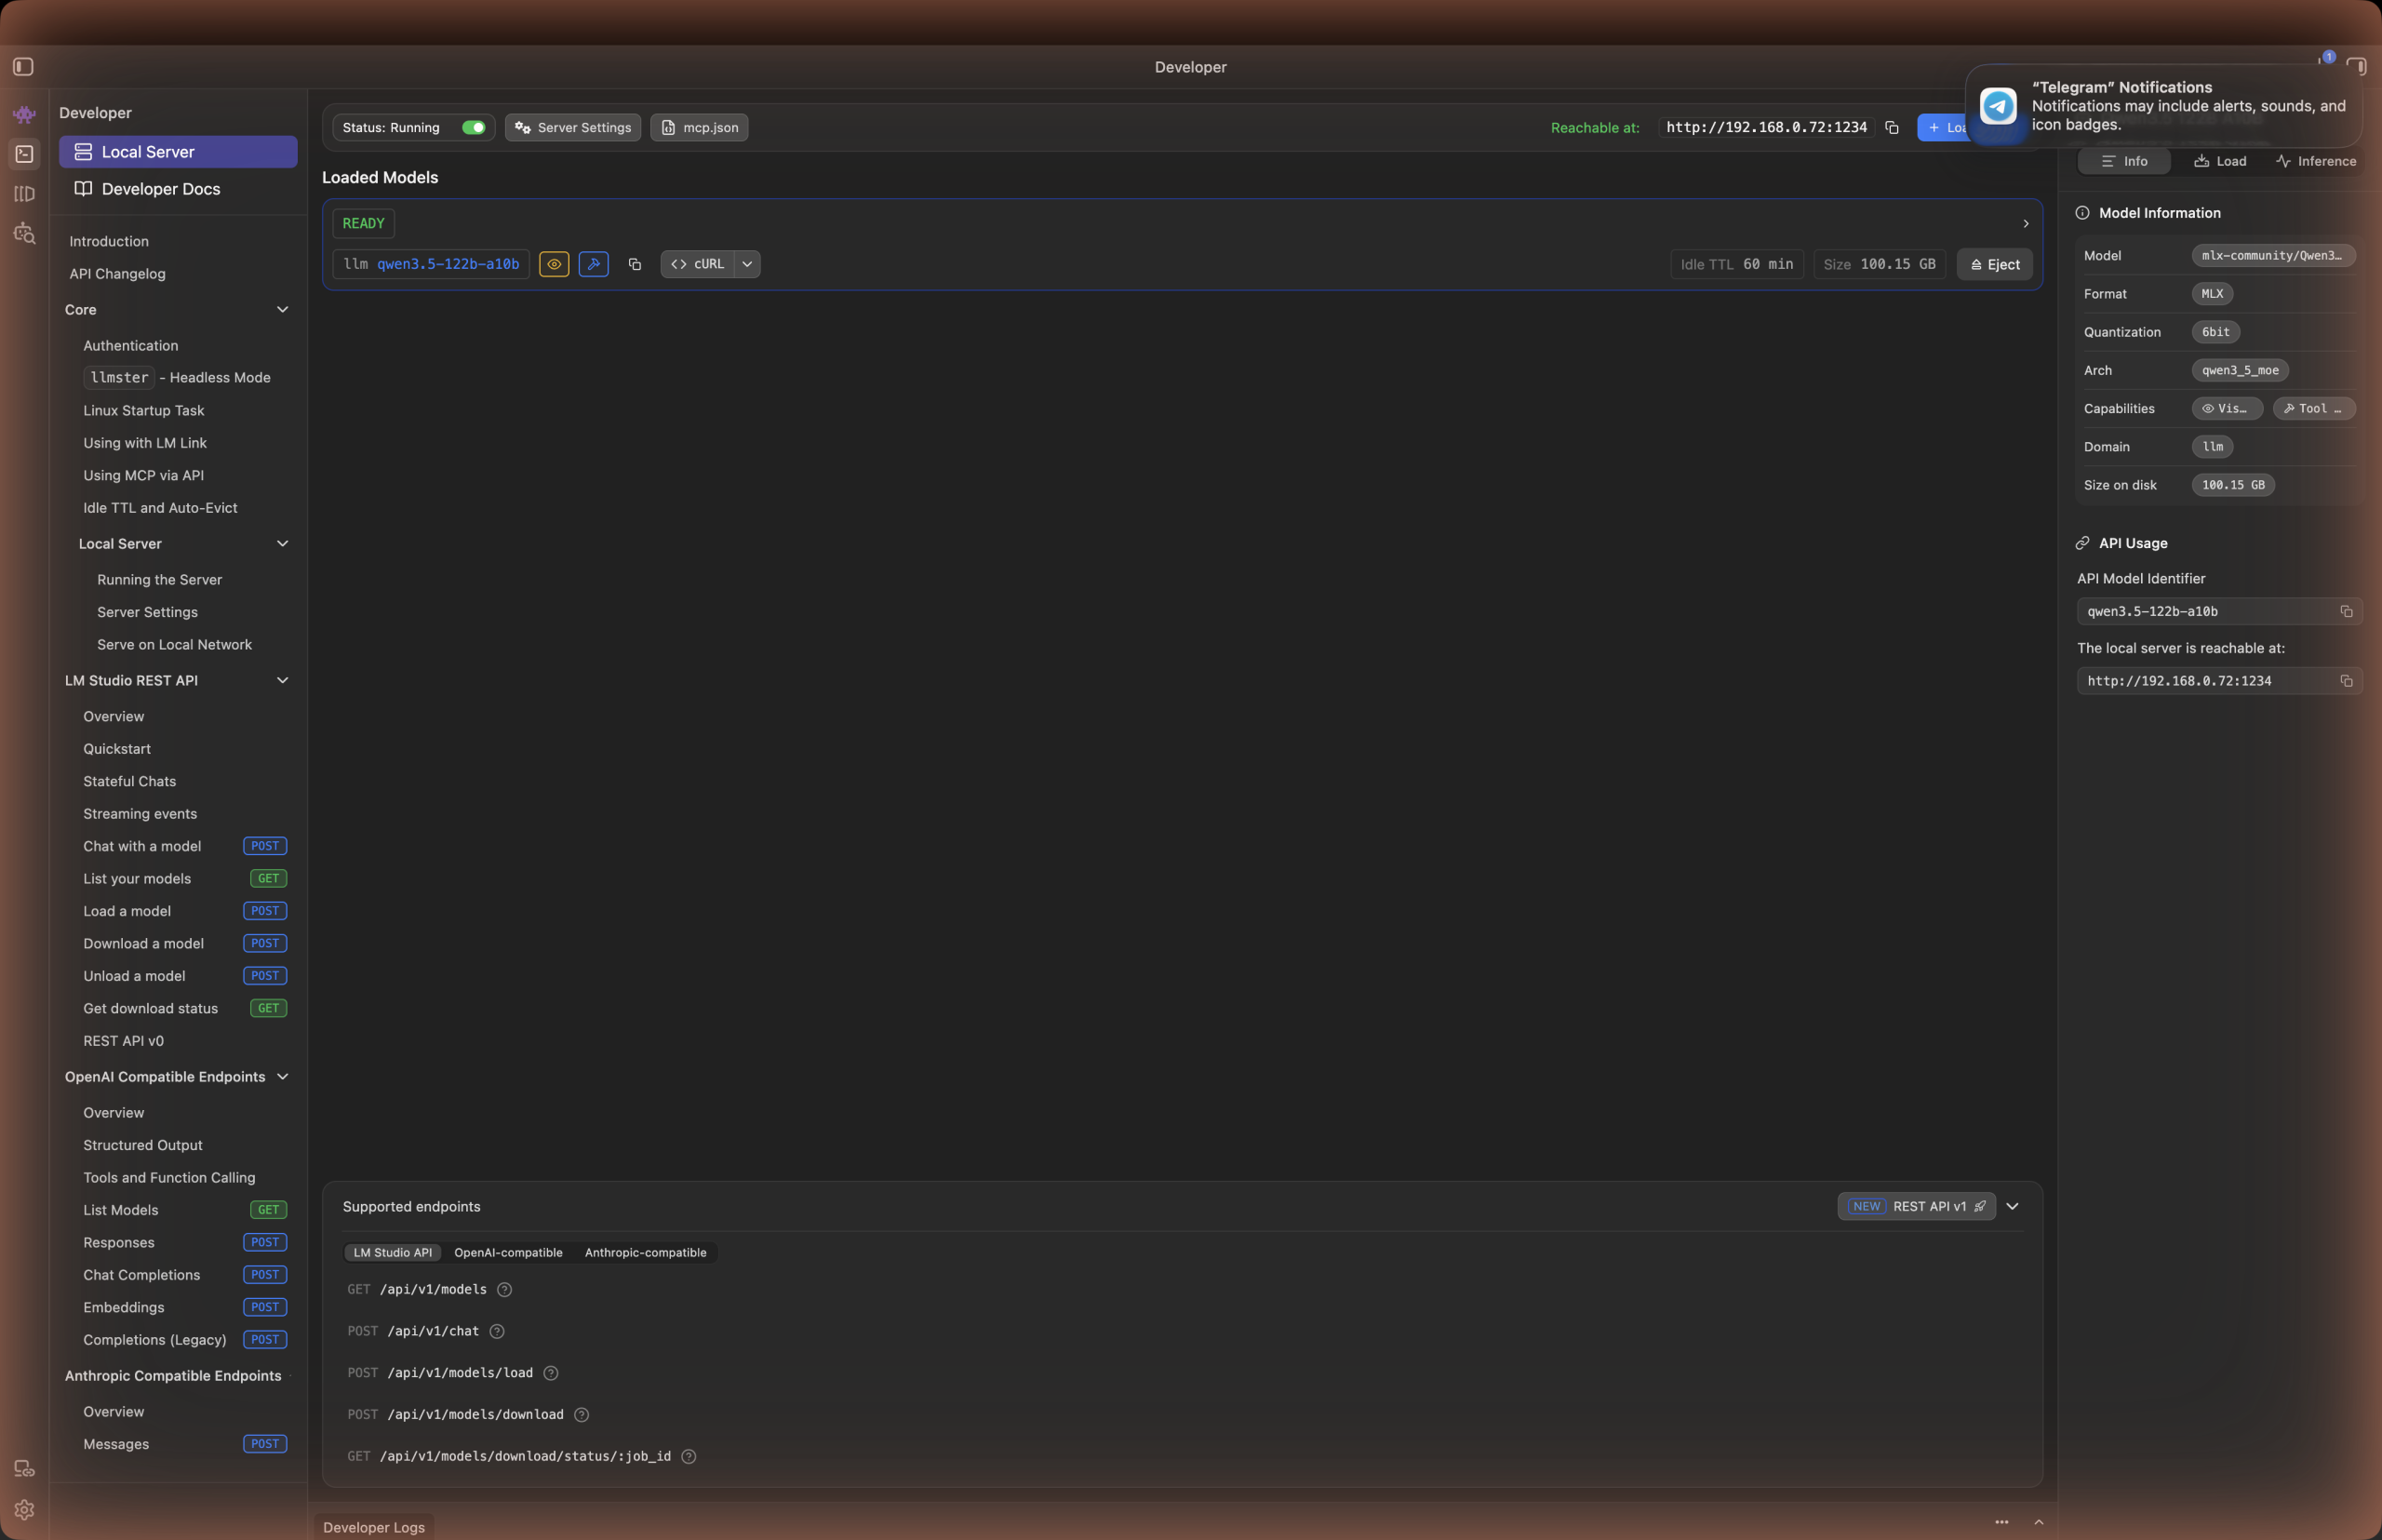Show help for POST /api/v1/chat
2382x1540 pixels.
[497, 1331]
